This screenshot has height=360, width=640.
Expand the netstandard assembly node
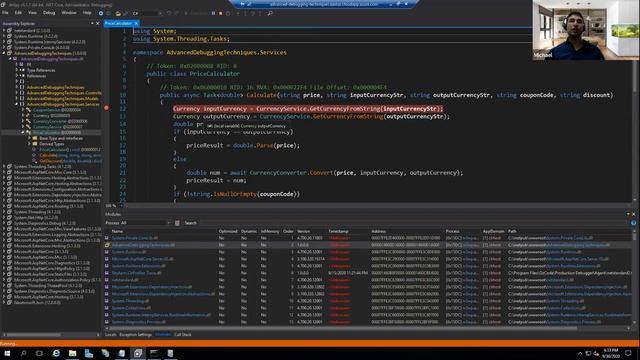4,30
